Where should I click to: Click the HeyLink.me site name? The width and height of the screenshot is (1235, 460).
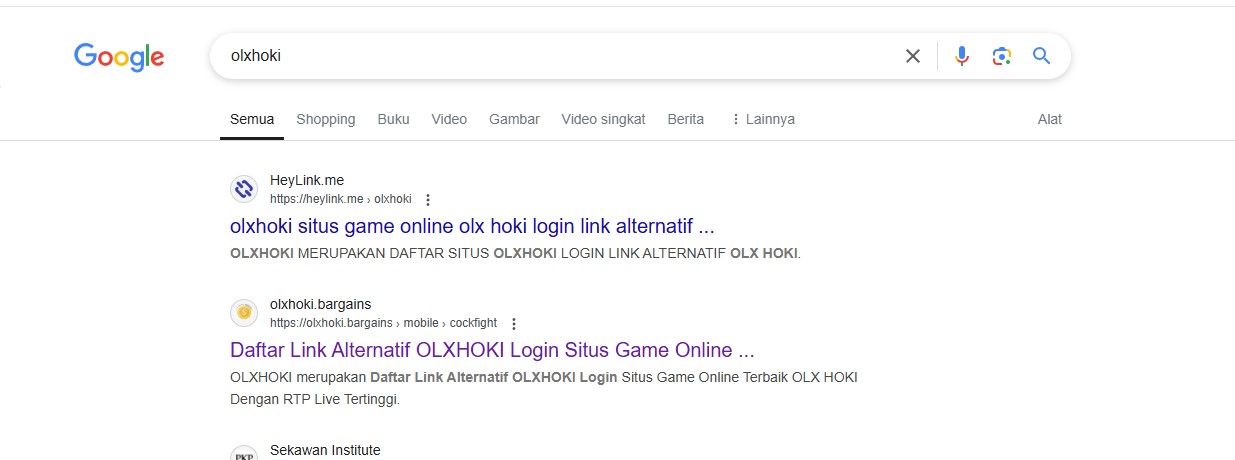(x=307, y=181)
